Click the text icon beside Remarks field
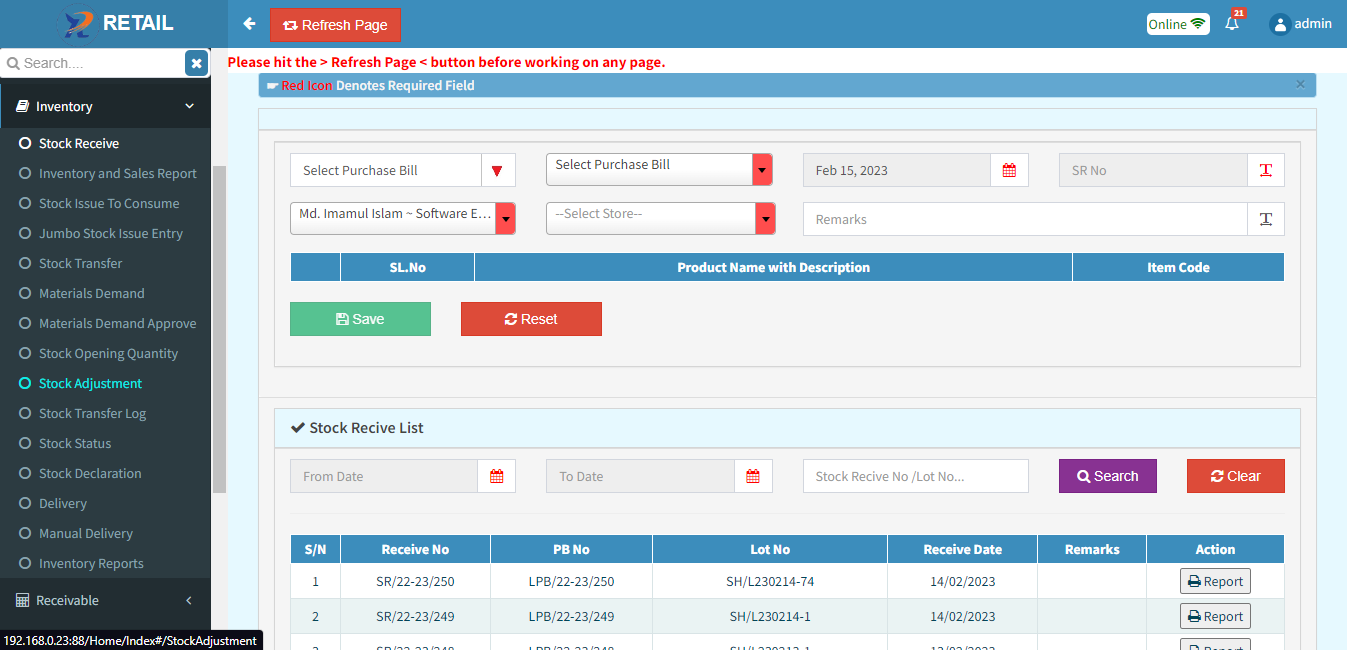 [x=1265, y=219]
